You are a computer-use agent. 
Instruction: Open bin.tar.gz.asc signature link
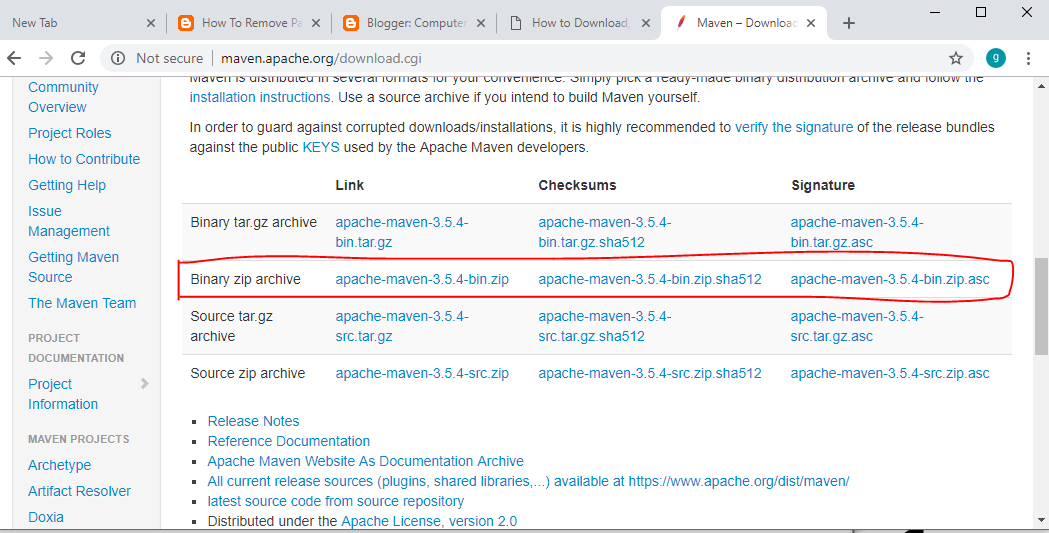tap(857, 232)
